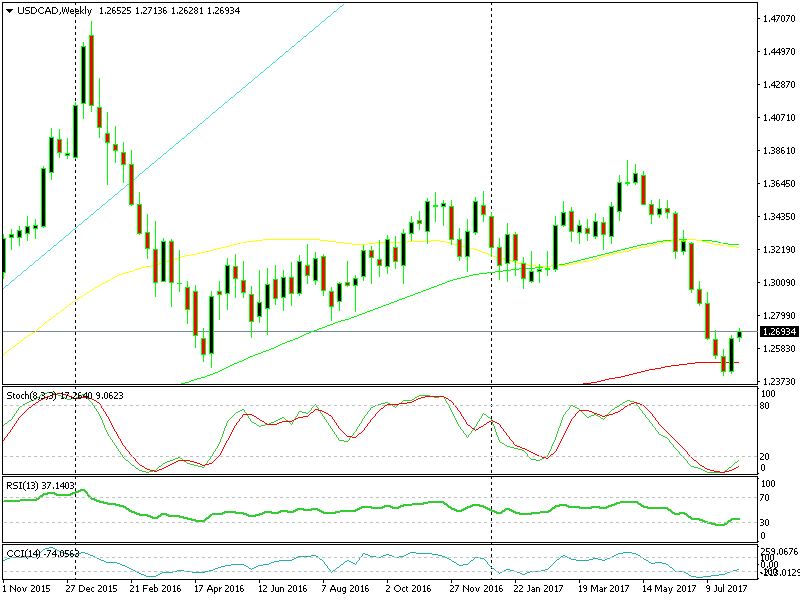Select the current price label 1.26934
Viewport: 800px width, 600px height.
click(x=779, y=332)
